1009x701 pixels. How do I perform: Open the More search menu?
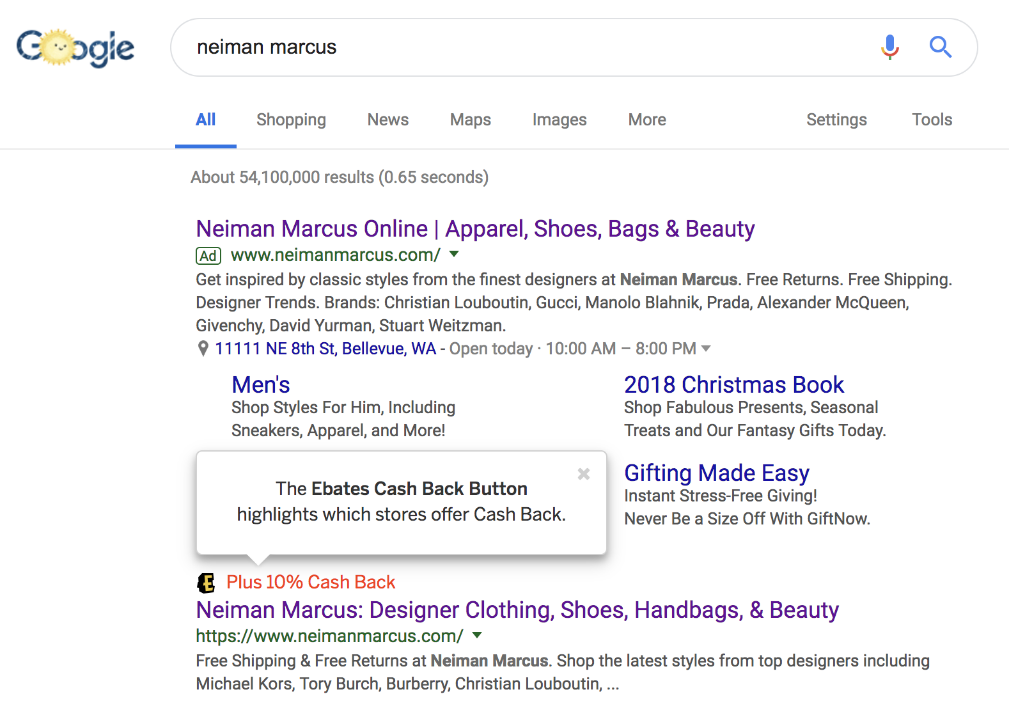(x=647, y=120)
